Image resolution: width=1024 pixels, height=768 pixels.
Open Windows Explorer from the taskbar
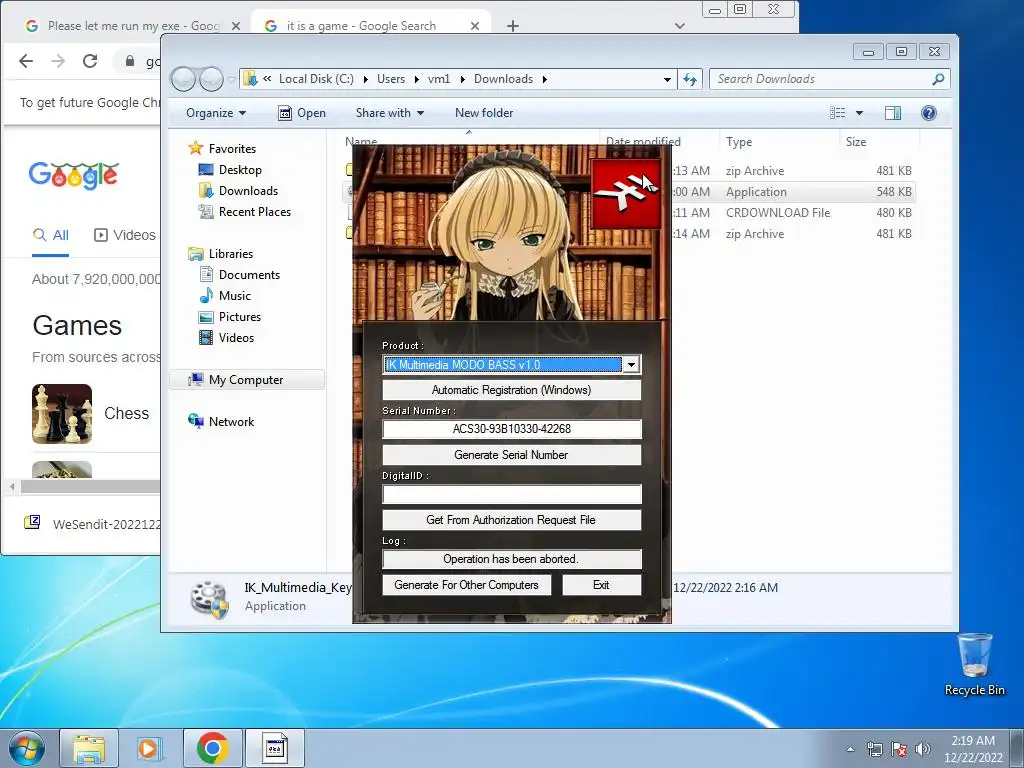[x=89, y=748]
